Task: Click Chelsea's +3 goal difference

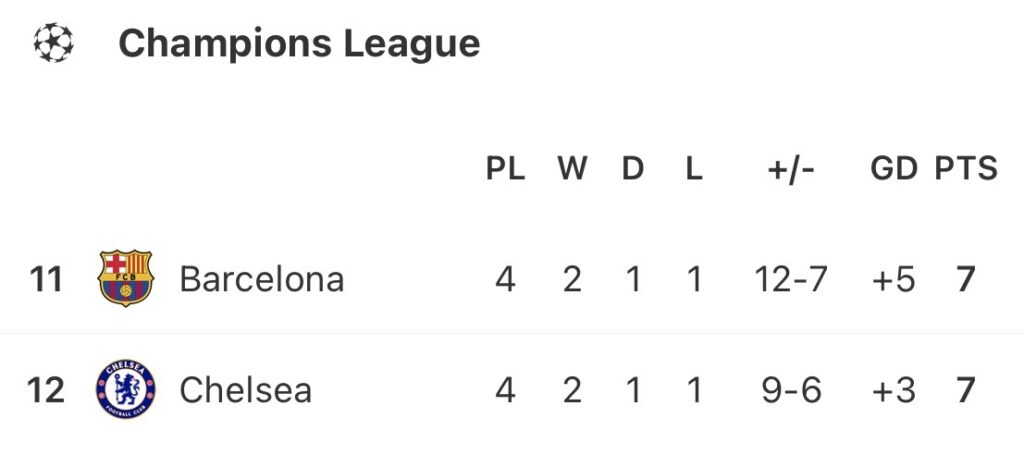Action: [x=893, y=390]
